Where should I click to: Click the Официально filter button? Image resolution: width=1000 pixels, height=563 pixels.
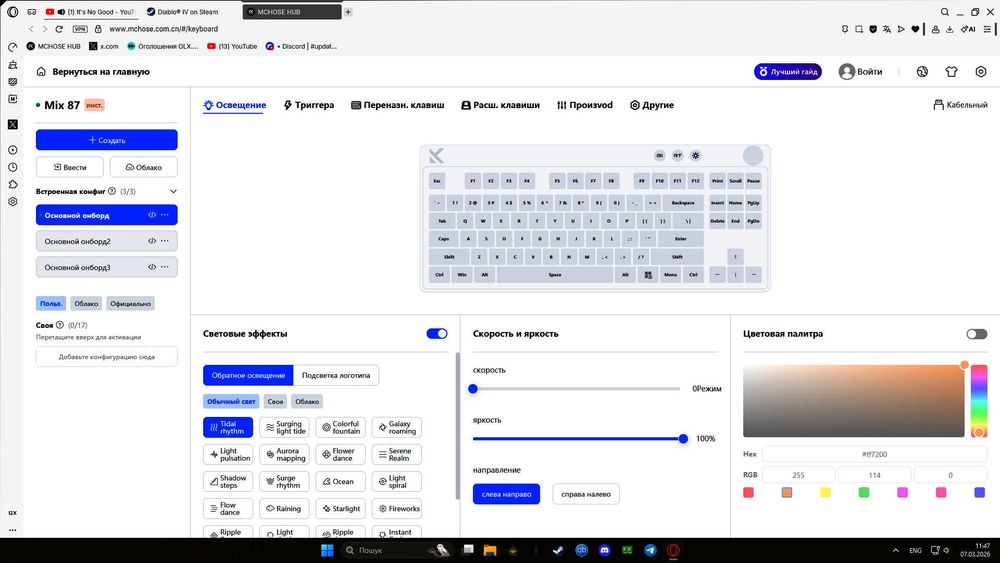[131, 303]
